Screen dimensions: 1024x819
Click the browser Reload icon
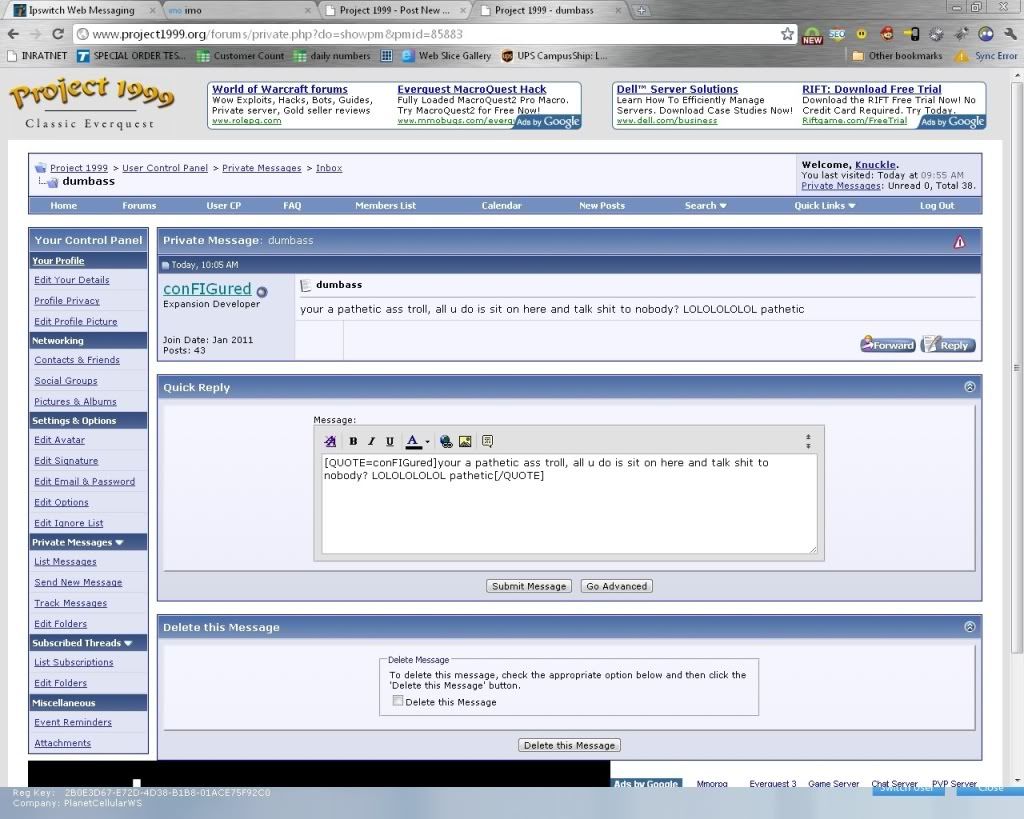pyautogui.click(x=58, y=34)
